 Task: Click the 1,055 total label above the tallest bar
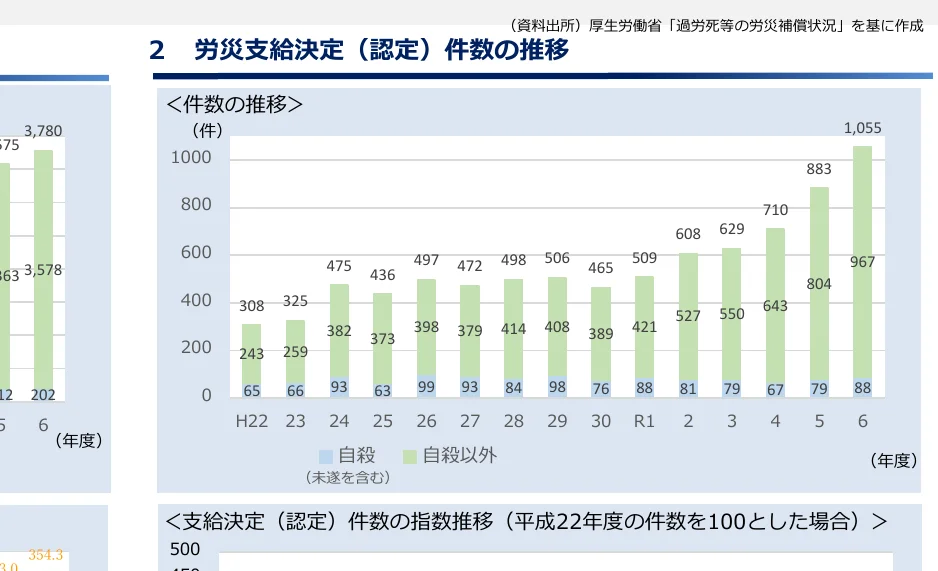coord(862,127)
